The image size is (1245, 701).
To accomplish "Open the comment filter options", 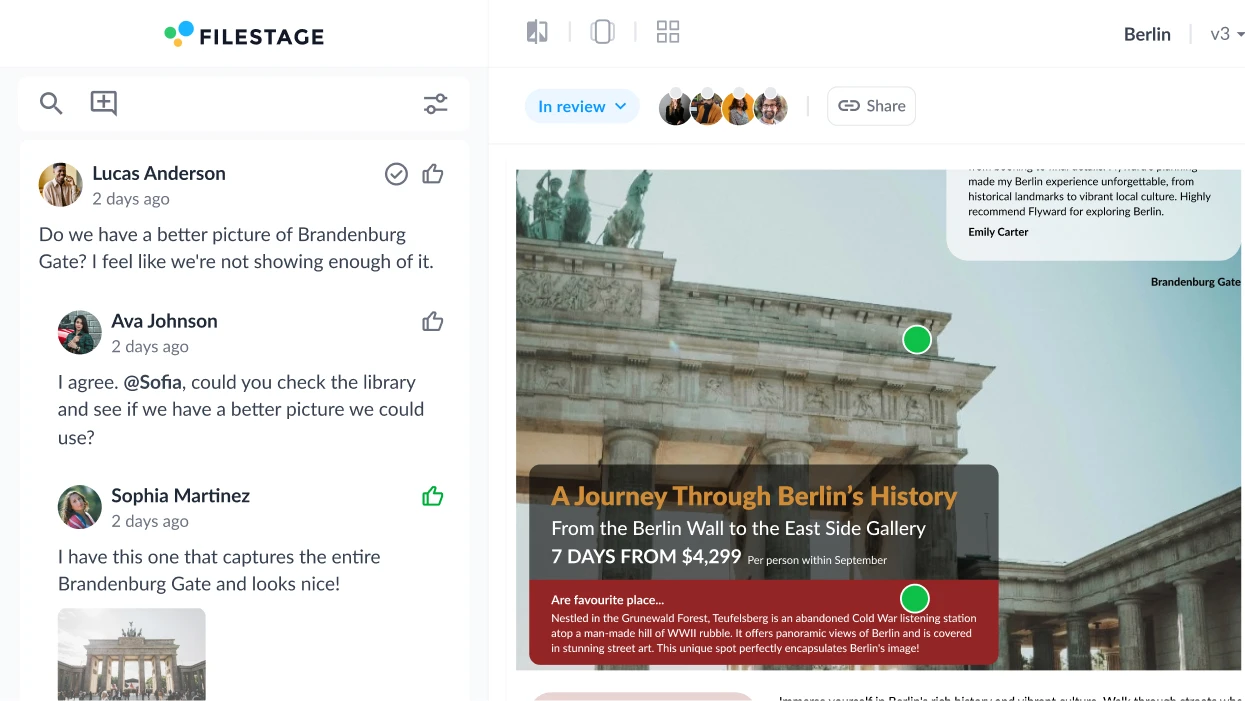I will tap(435, 103).
